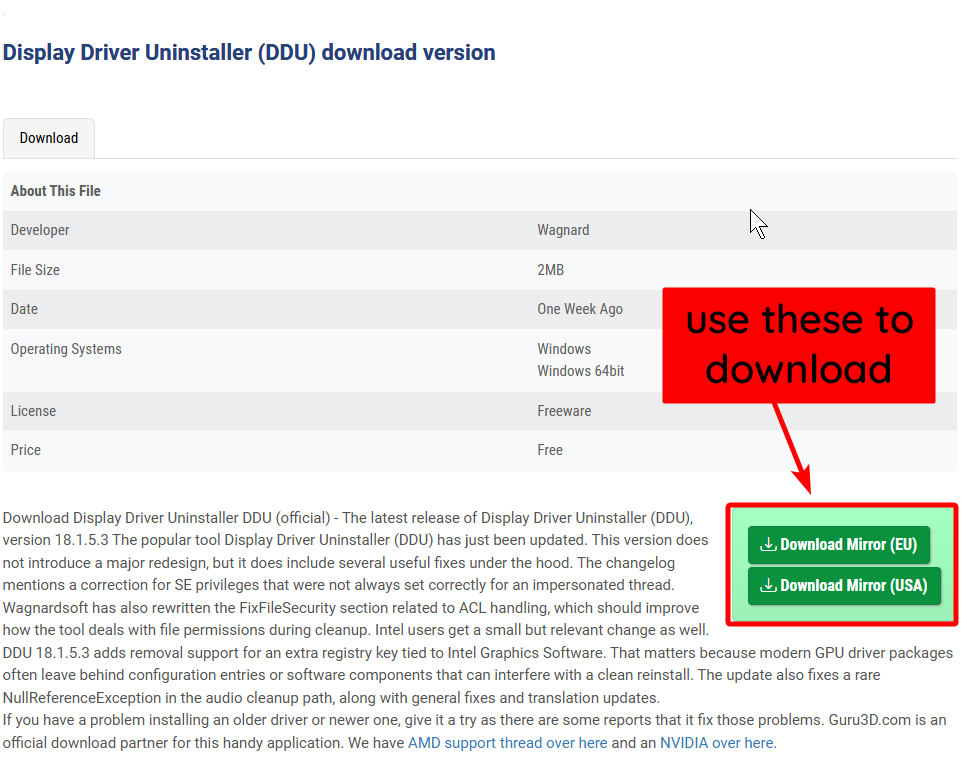Screen dimensions: 967x761
Task: Click the download arrow icon on USA mirror
Action: pyautogui.click(x=768, y=585)
